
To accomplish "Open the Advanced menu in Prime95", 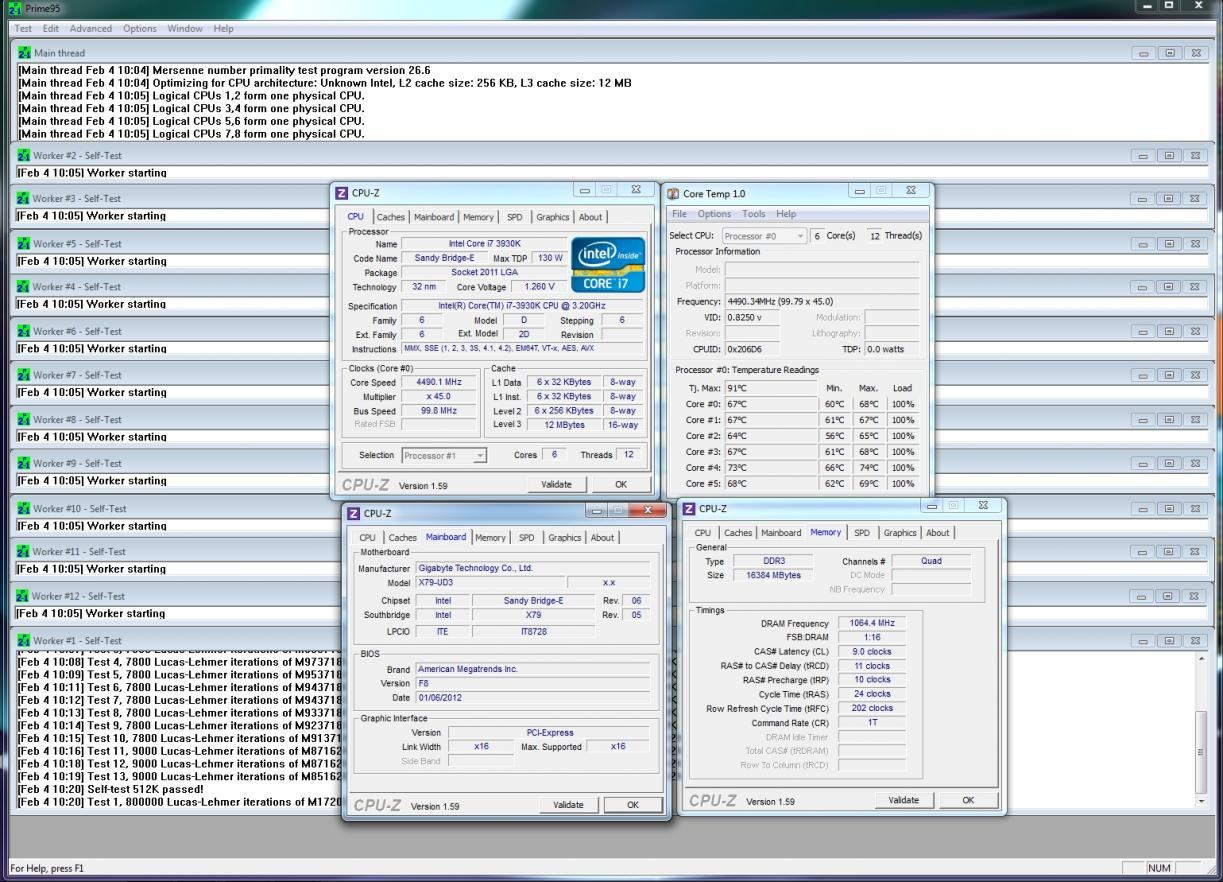I will 90,29.
